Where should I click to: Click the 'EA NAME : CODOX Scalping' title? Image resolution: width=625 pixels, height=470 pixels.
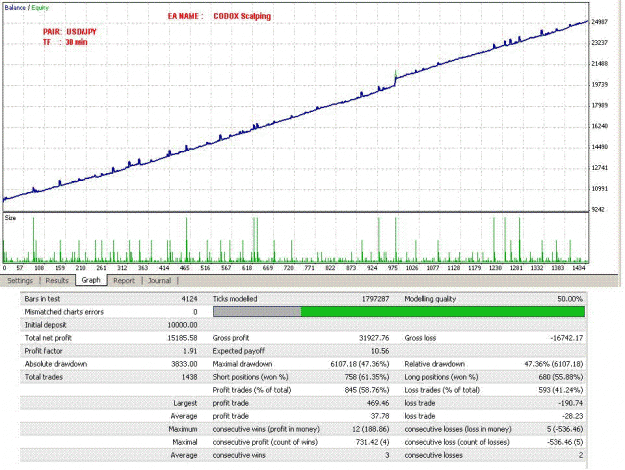[219, 16]
